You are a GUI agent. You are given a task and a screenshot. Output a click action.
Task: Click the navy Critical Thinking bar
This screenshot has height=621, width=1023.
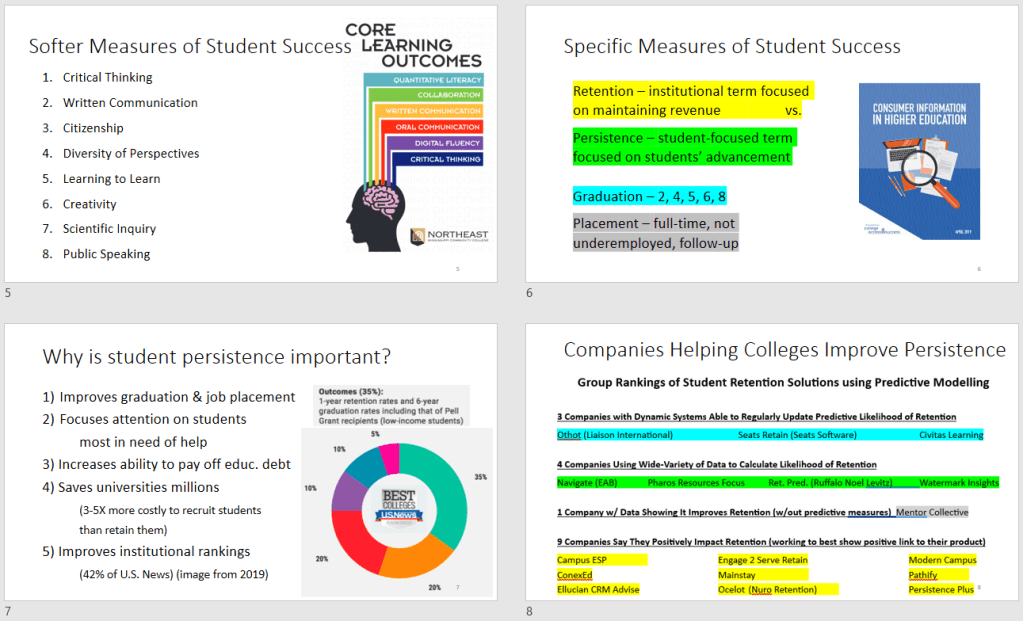point(438,159)
